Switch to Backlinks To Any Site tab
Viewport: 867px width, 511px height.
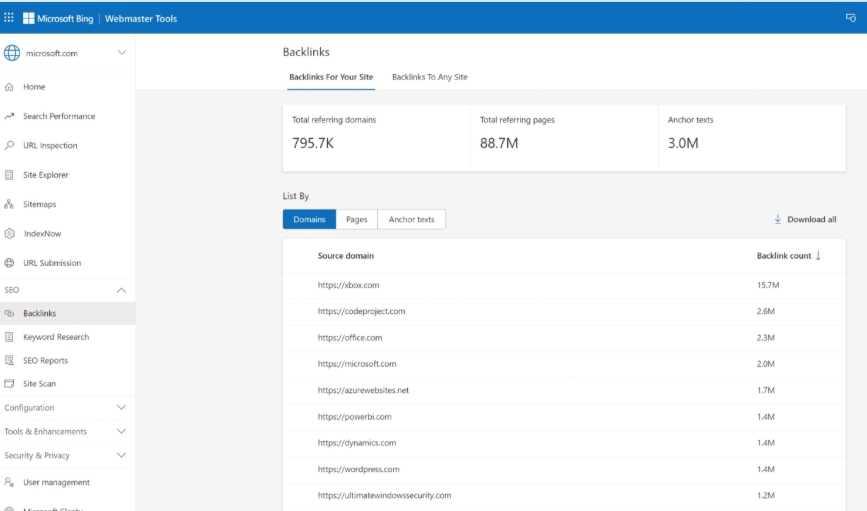coord(430,77)
